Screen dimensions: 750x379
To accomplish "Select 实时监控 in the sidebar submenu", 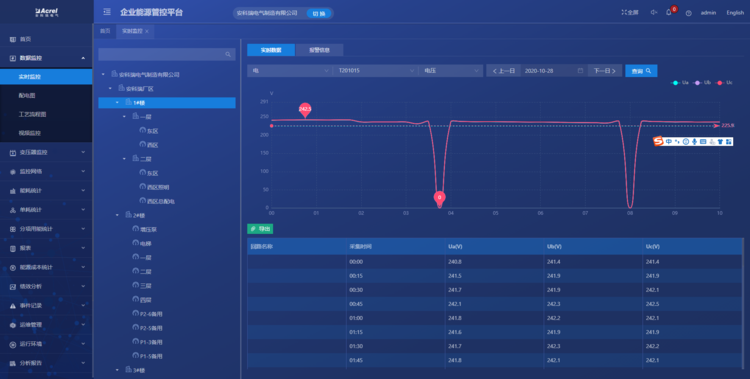I will tap(46, 77).
